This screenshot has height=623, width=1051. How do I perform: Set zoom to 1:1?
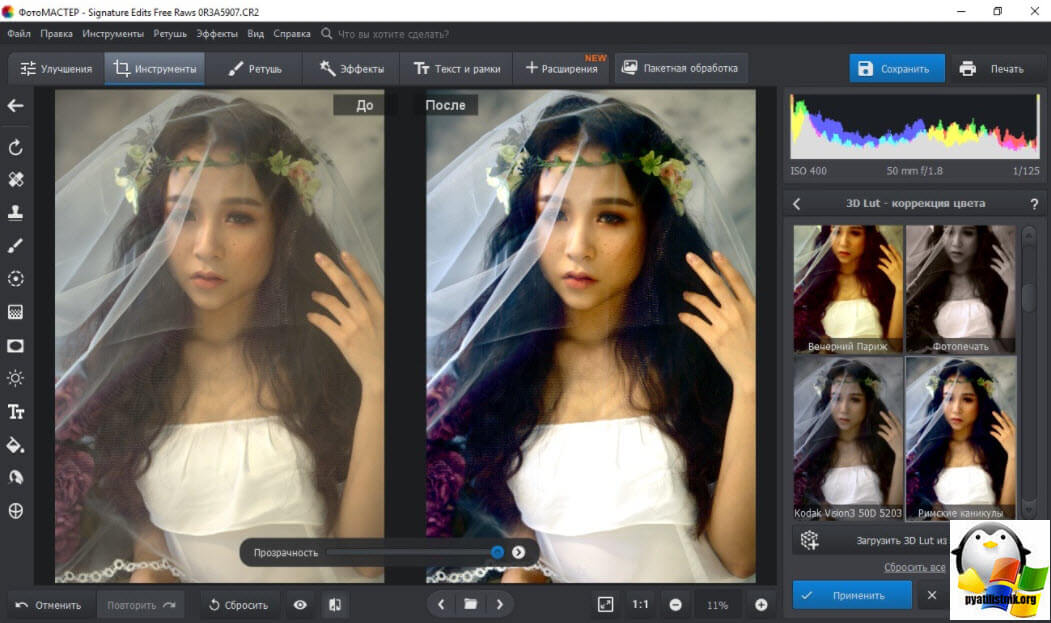640,604
